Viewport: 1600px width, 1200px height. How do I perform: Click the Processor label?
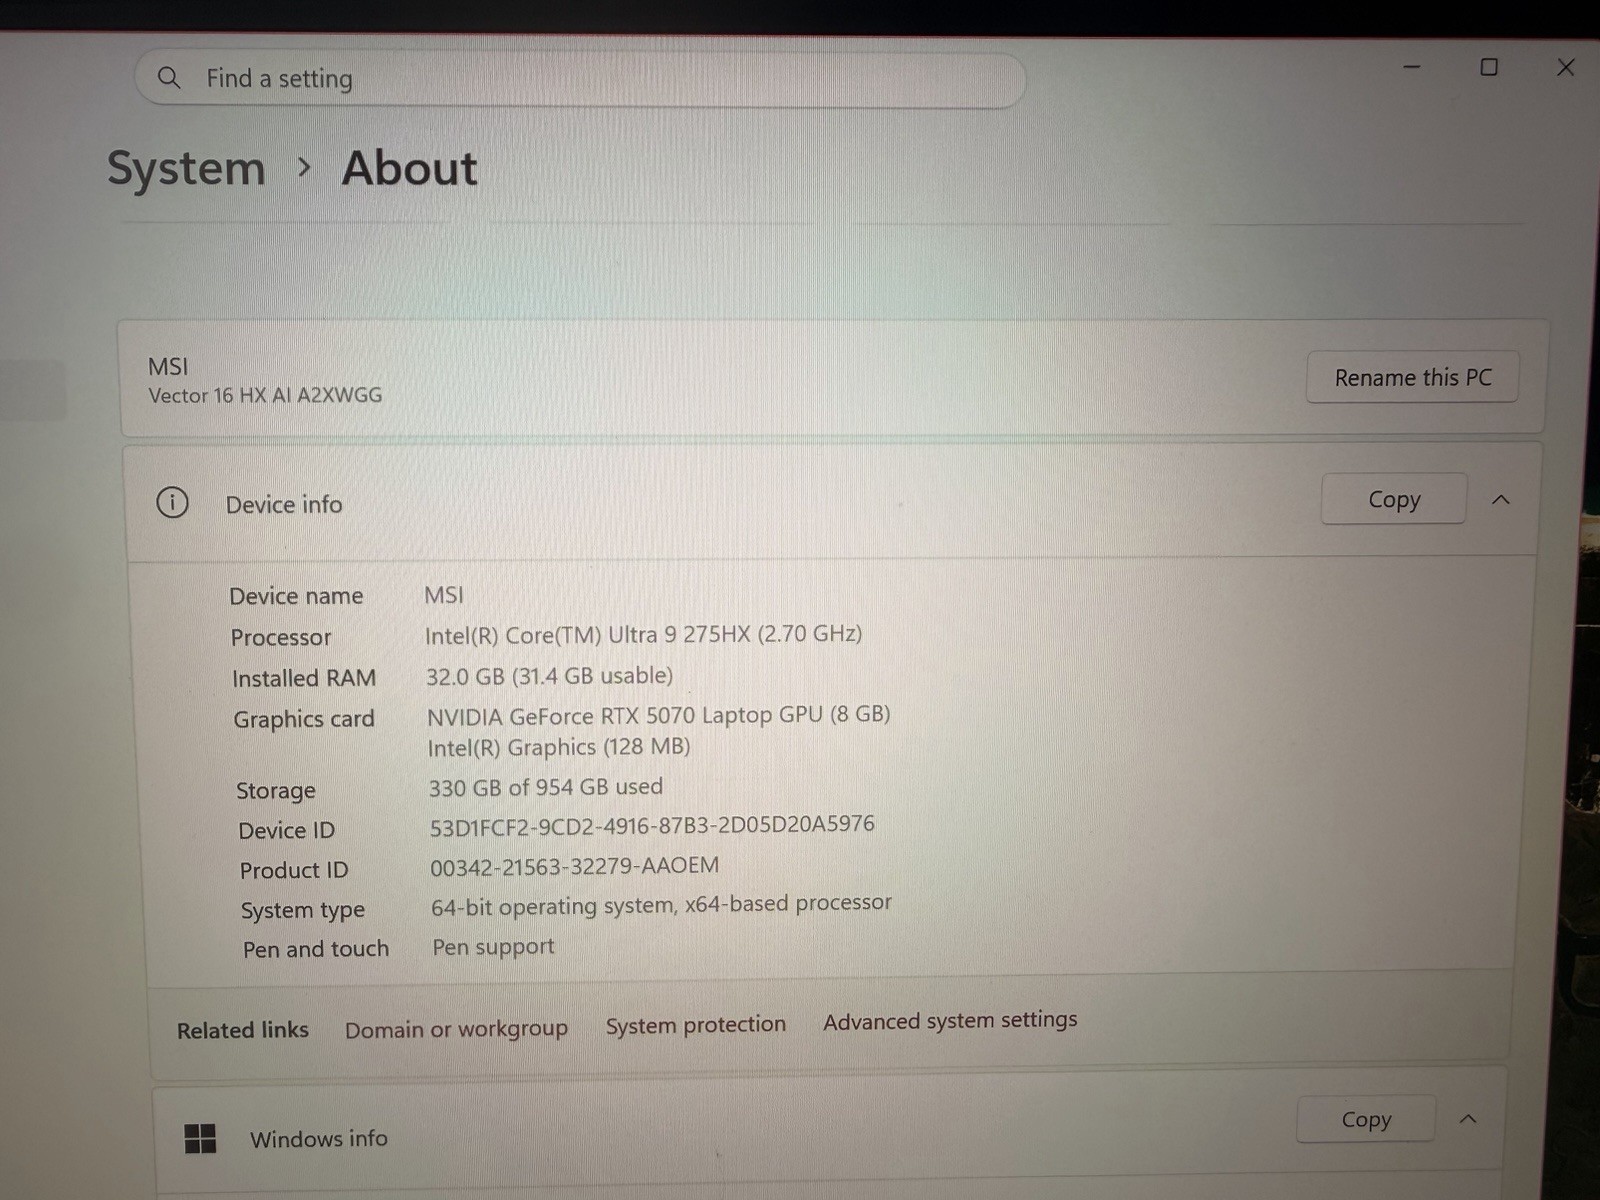click(281, 637)
